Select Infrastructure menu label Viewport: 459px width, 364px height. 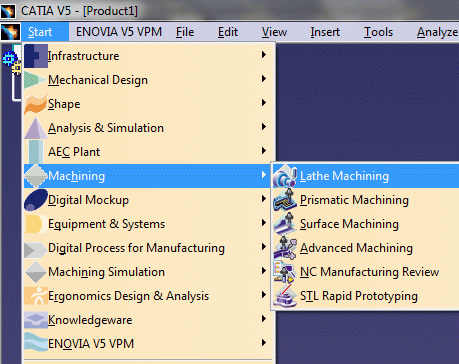point(83,56)
